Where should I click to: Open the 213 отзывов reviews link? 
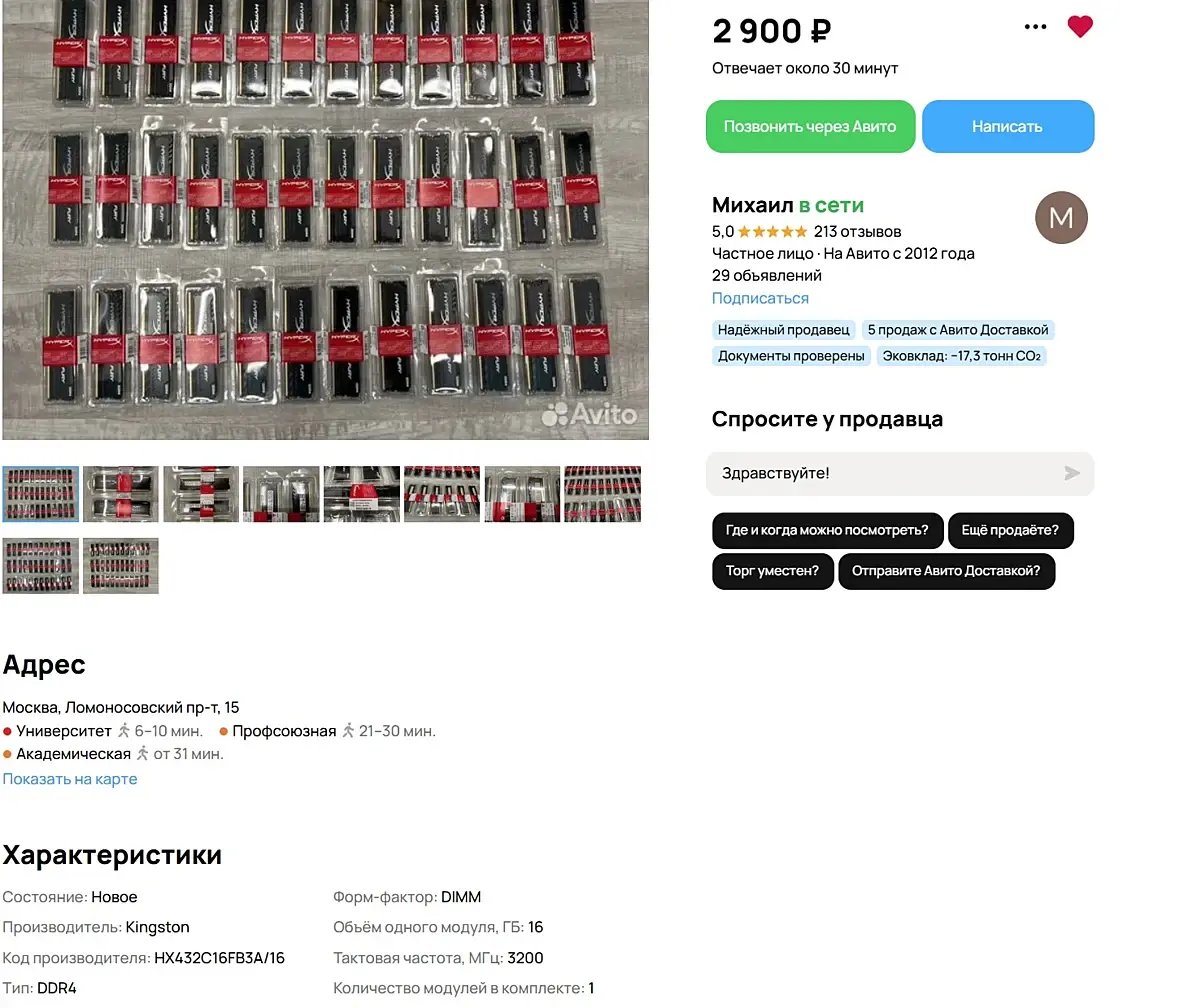[x=857, y=232]
